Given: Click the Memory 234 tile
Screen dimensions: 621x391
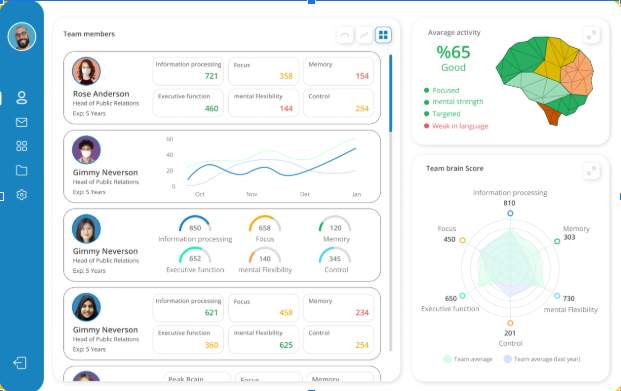Looking at the screenshot, I should click(x=339, y=308).
